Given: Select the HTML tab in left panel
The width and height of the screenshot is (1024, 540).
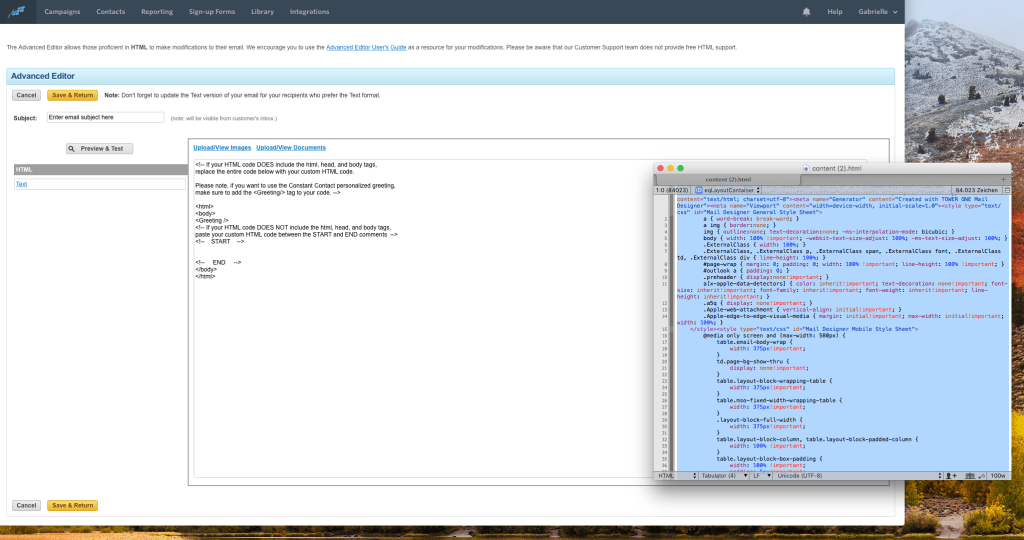Looking at the screenshot, I should pyautogui.click(x=101, y=170).
